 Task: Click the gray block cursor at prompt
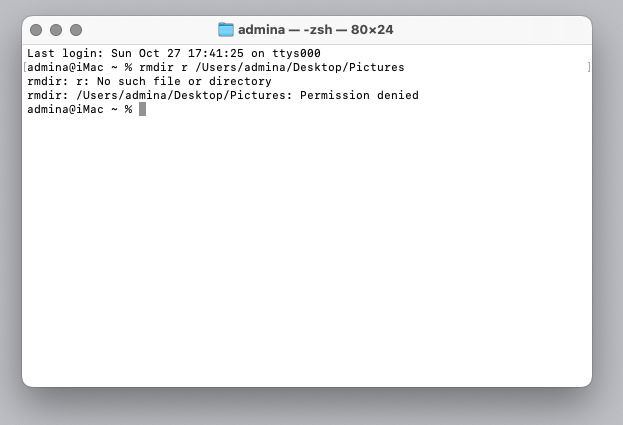click(x=142, y=109)
